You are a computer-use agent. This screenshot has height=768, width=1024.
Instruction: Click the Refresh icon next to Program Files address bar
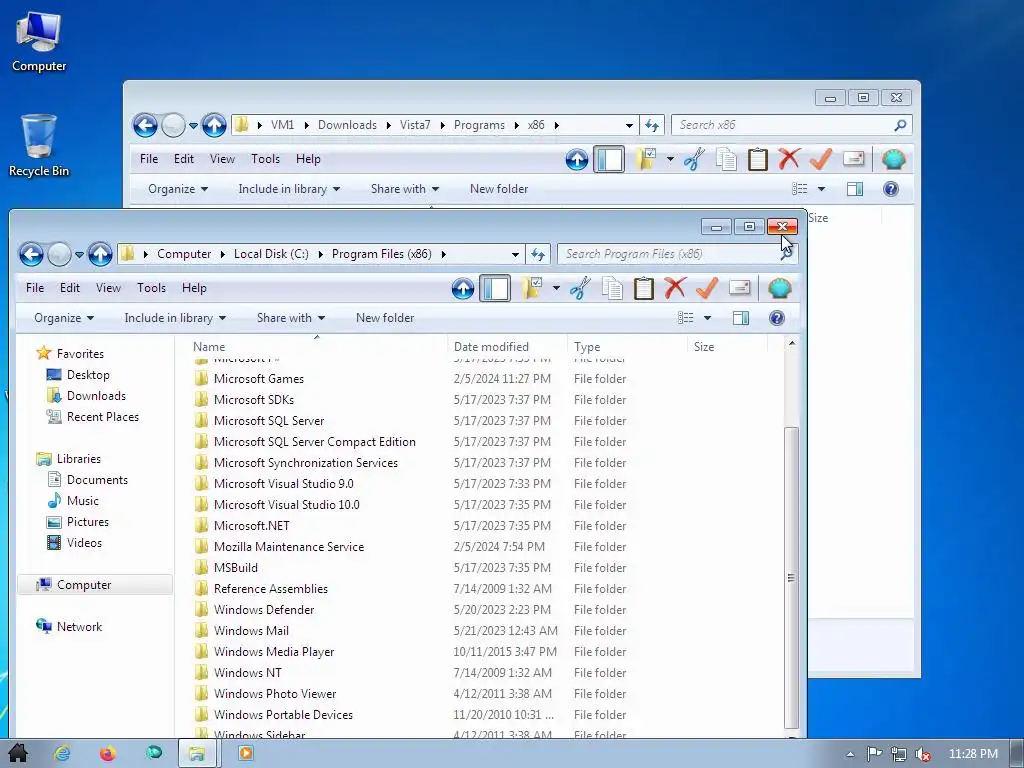(538, 254)
